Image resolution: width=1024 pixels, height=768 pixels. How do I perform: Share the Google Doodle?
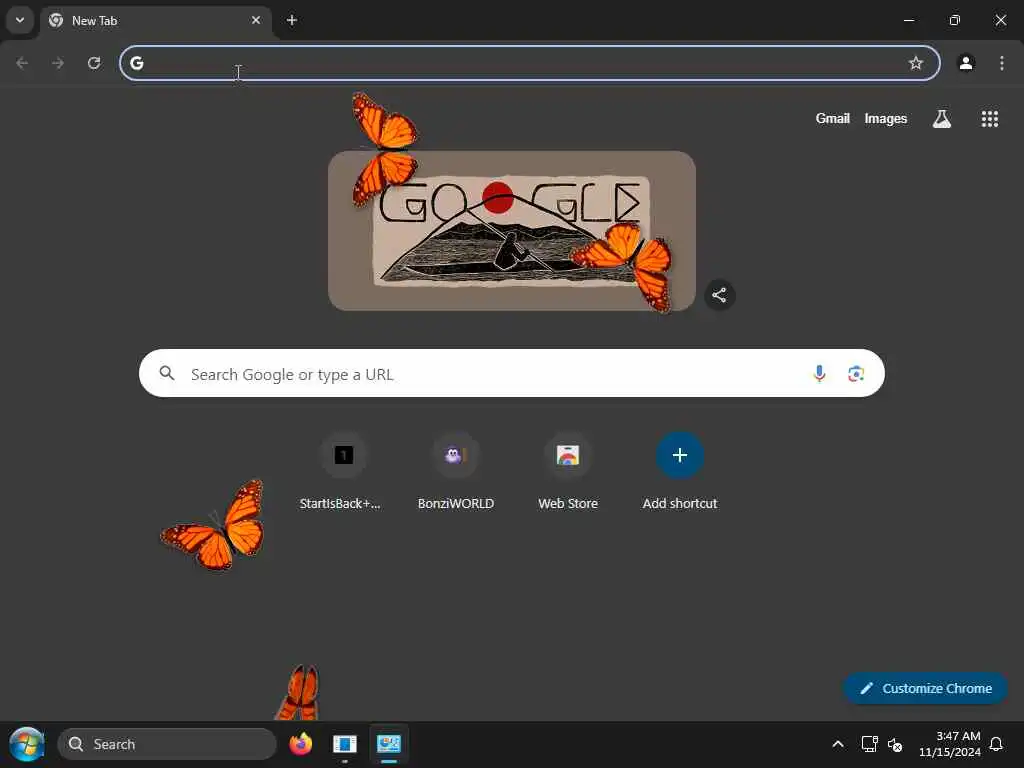[x=719, y=295]
